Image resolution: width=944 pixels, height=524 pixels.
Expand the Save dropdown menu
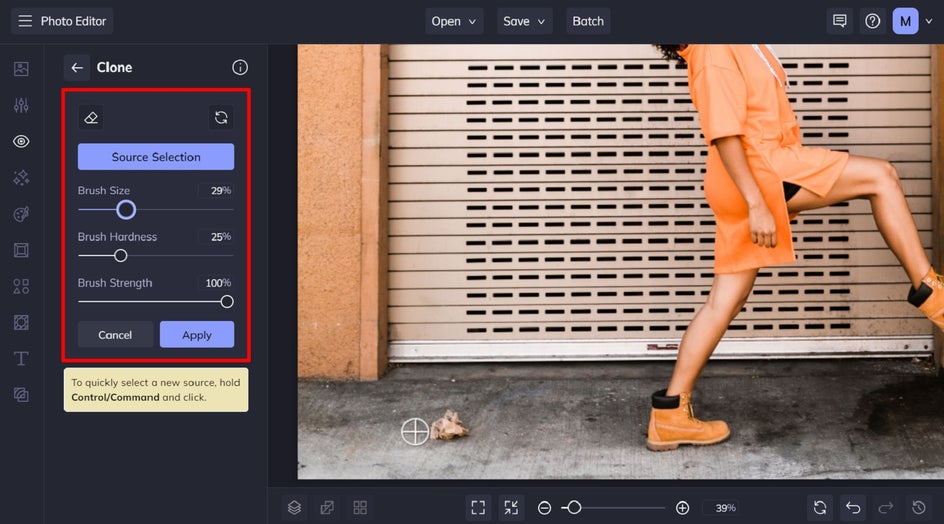pyautogui.click(x=524, y=21)
